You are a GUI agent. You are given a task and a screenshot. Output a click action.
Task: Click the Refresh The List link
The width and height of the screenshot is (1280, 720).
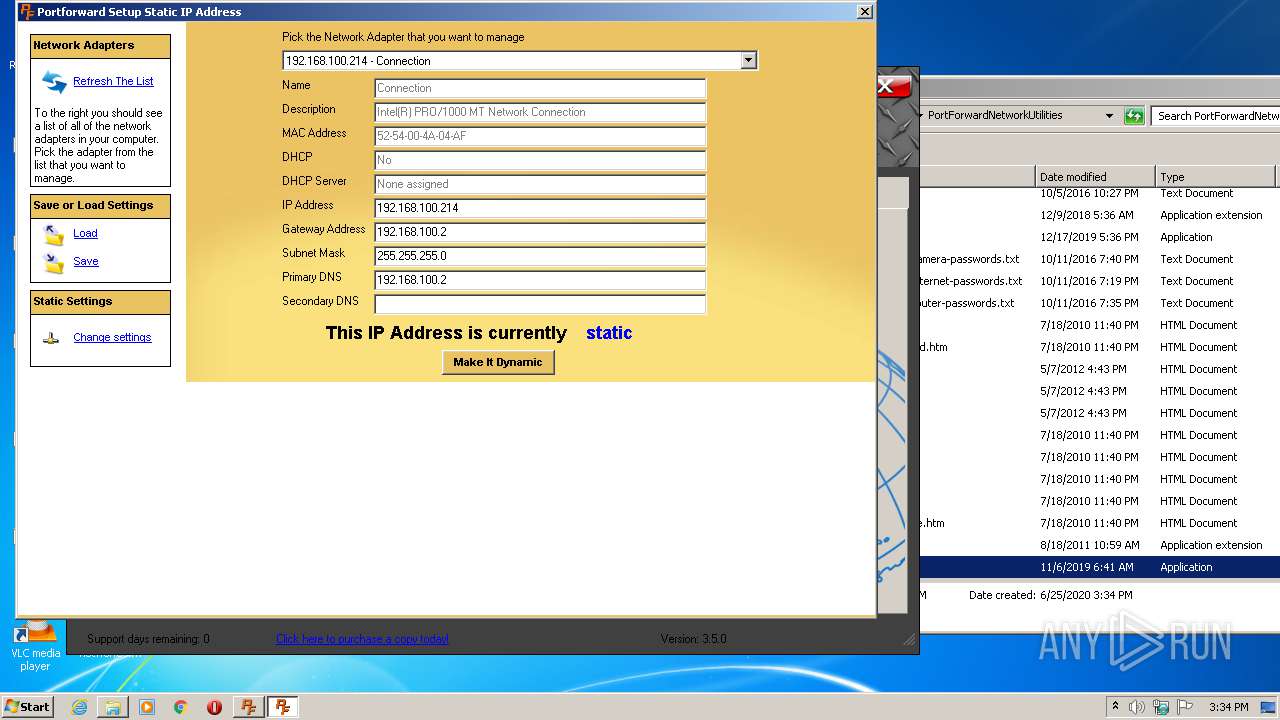[113, 82]
